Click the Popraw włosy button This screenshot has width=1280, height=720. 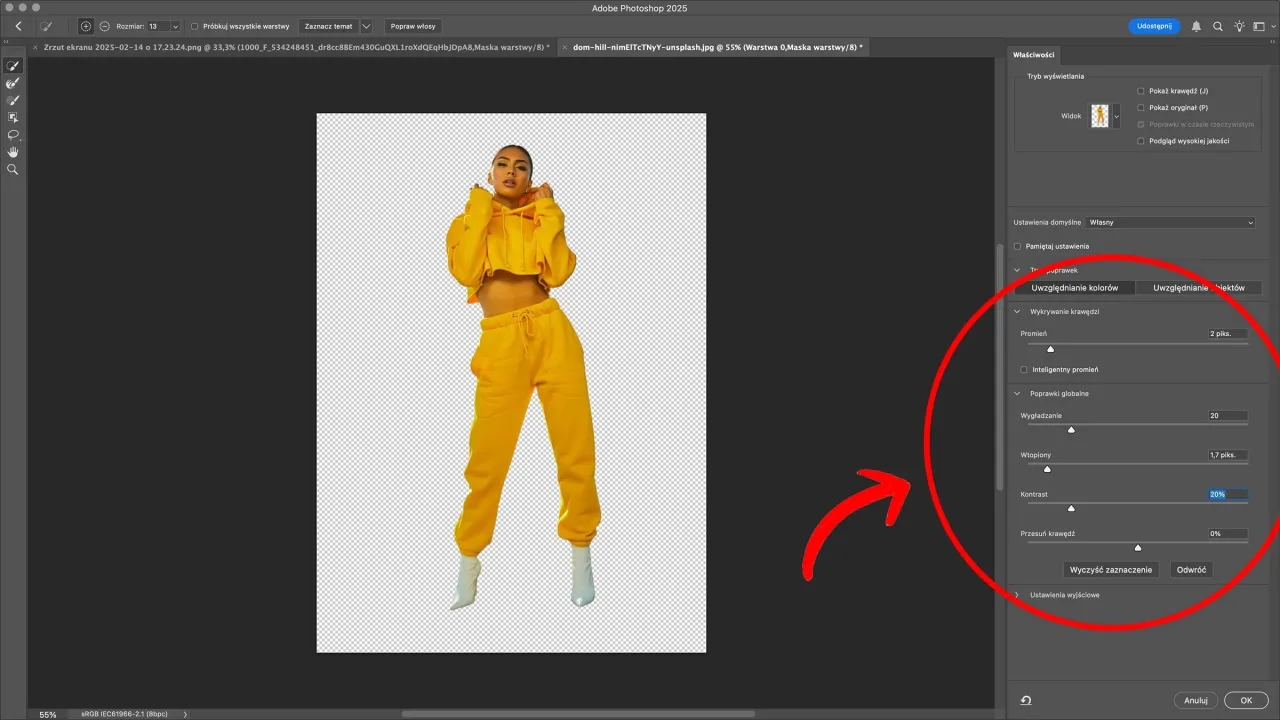pos(413,26)
